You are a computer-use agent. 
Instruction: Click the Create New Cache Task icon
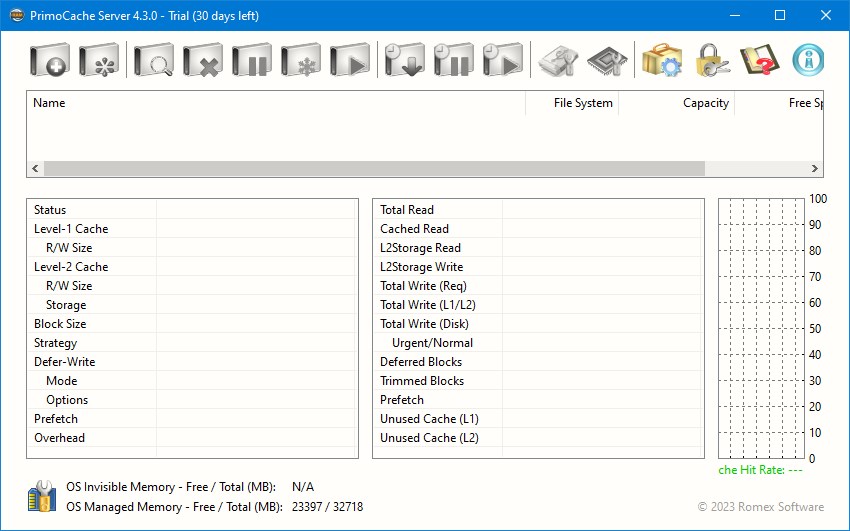tap(50, 60)
